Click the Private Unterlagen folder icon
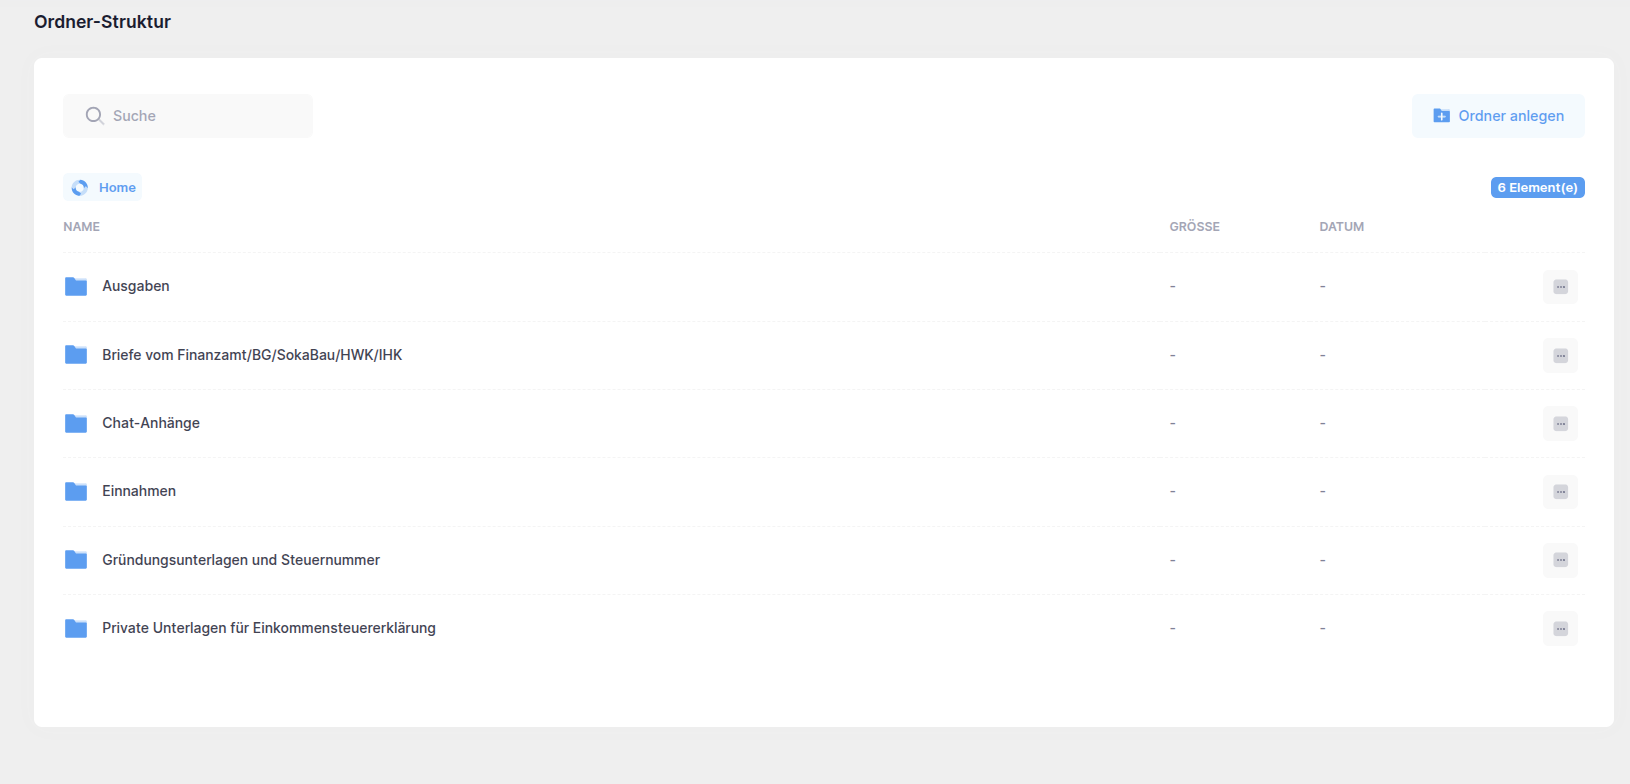This screenshot has width=1630, height=784. tap(76, 629)
